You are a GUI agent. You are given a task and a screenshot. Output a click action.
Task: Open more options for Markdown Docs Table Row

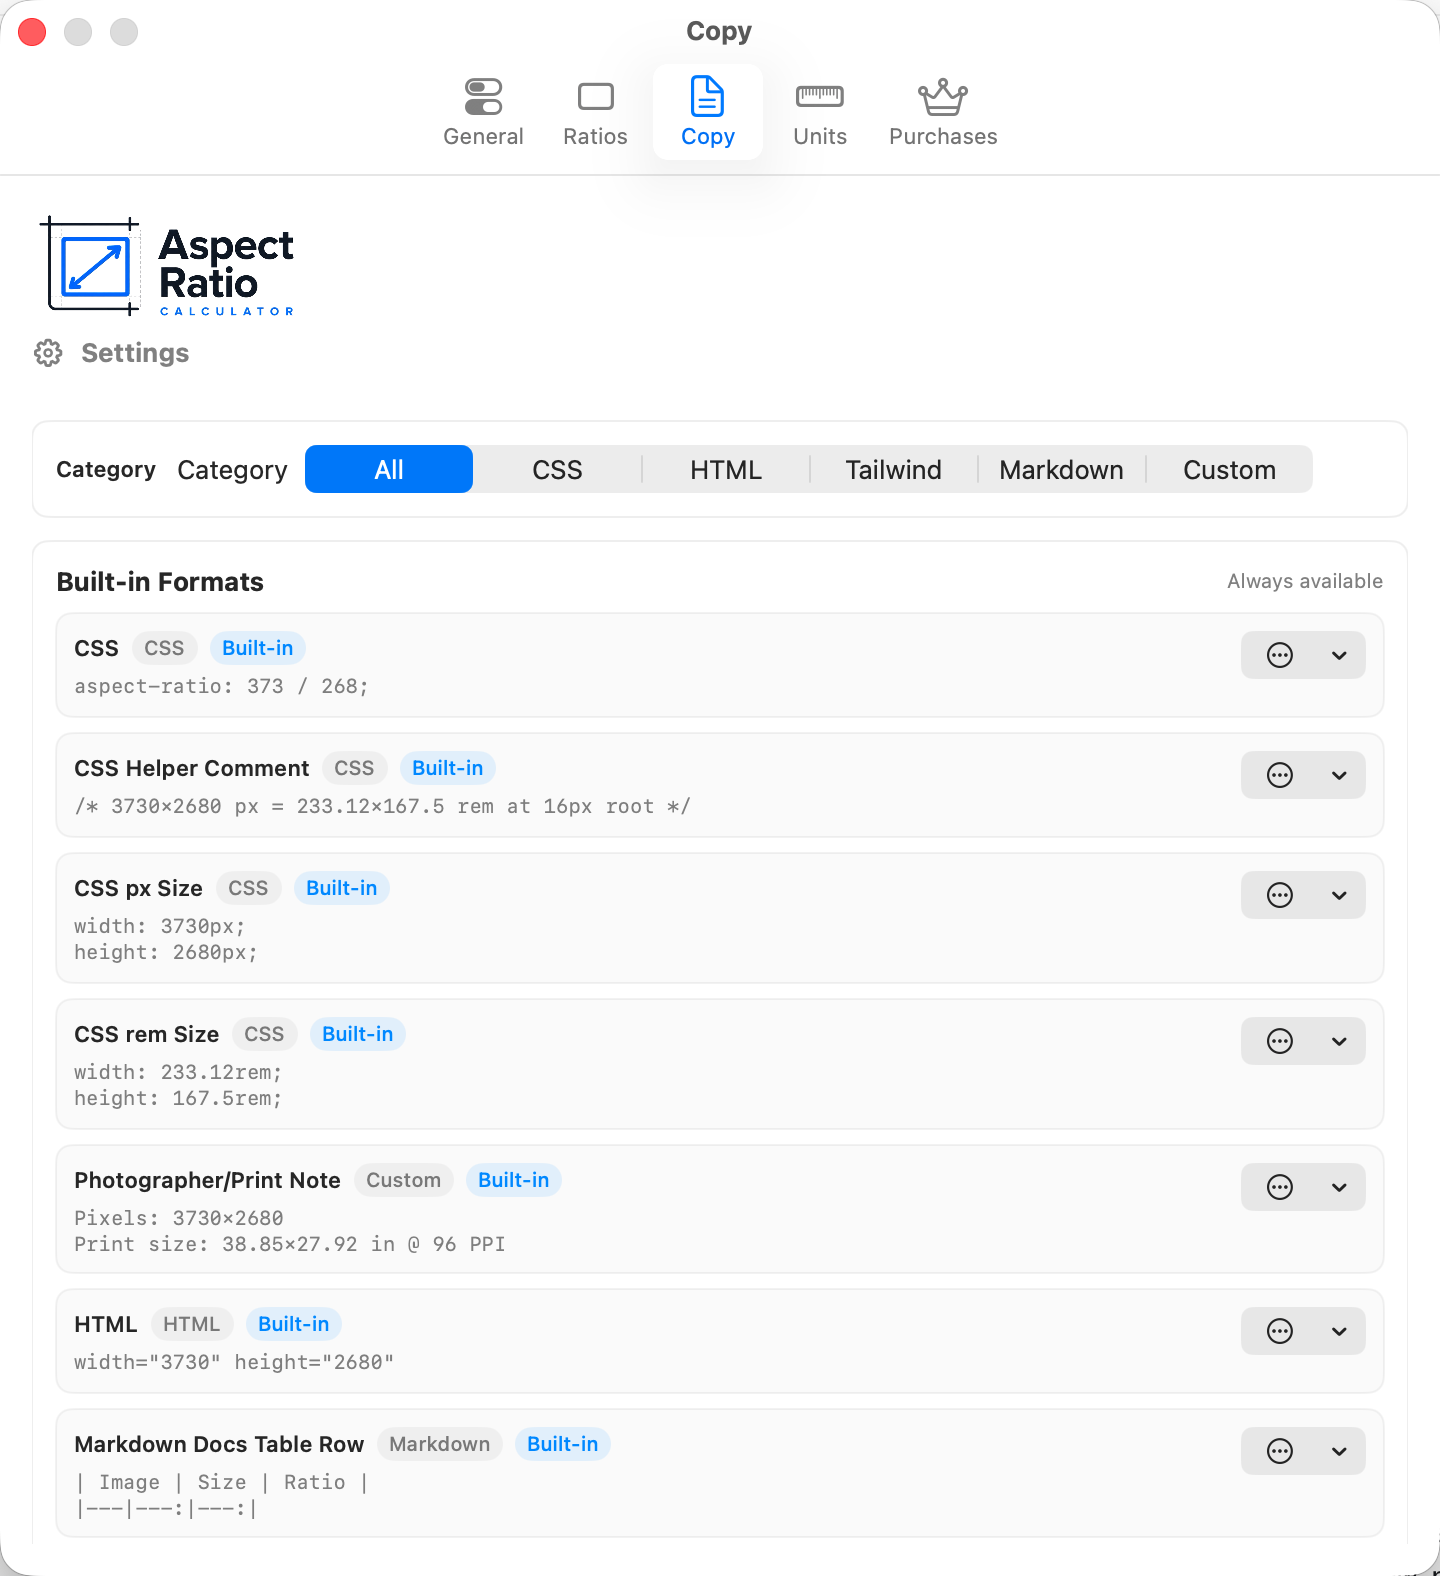tap(1280, 1451)
